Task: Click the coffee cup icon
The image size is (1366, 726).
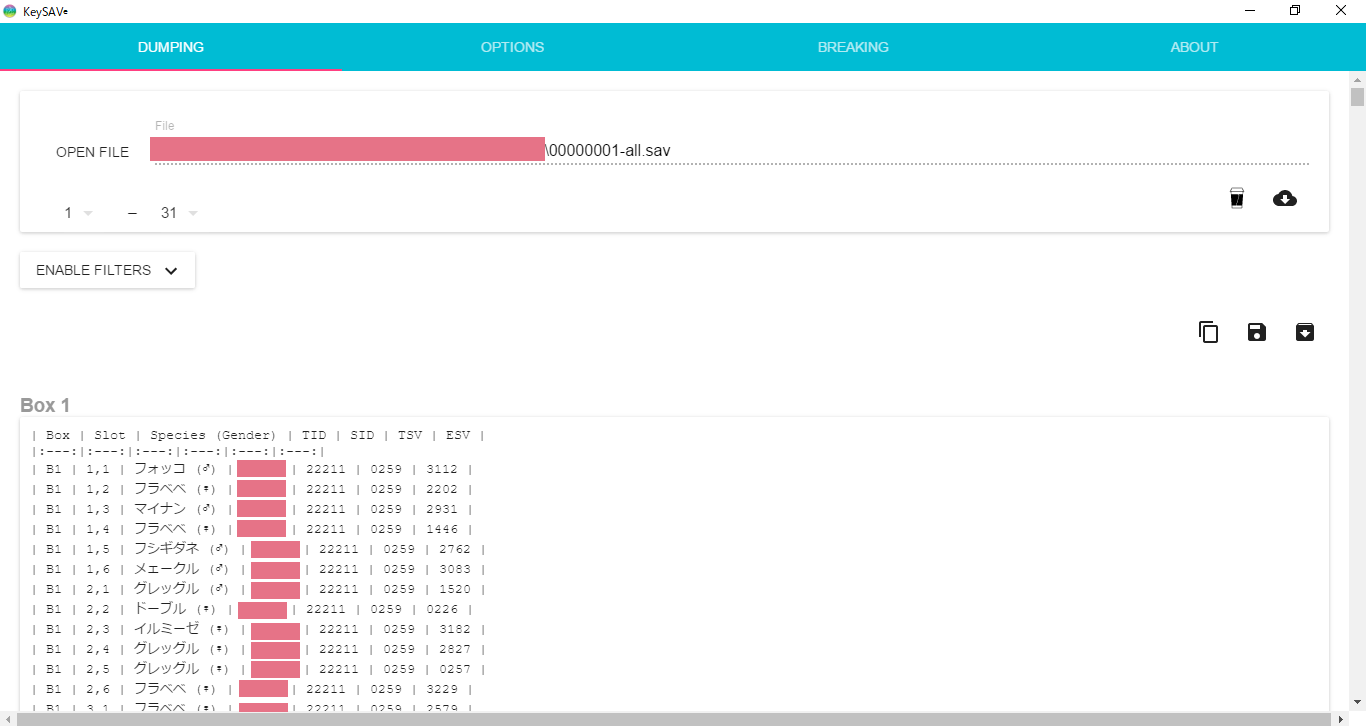Action: (x=1237, y=198)
